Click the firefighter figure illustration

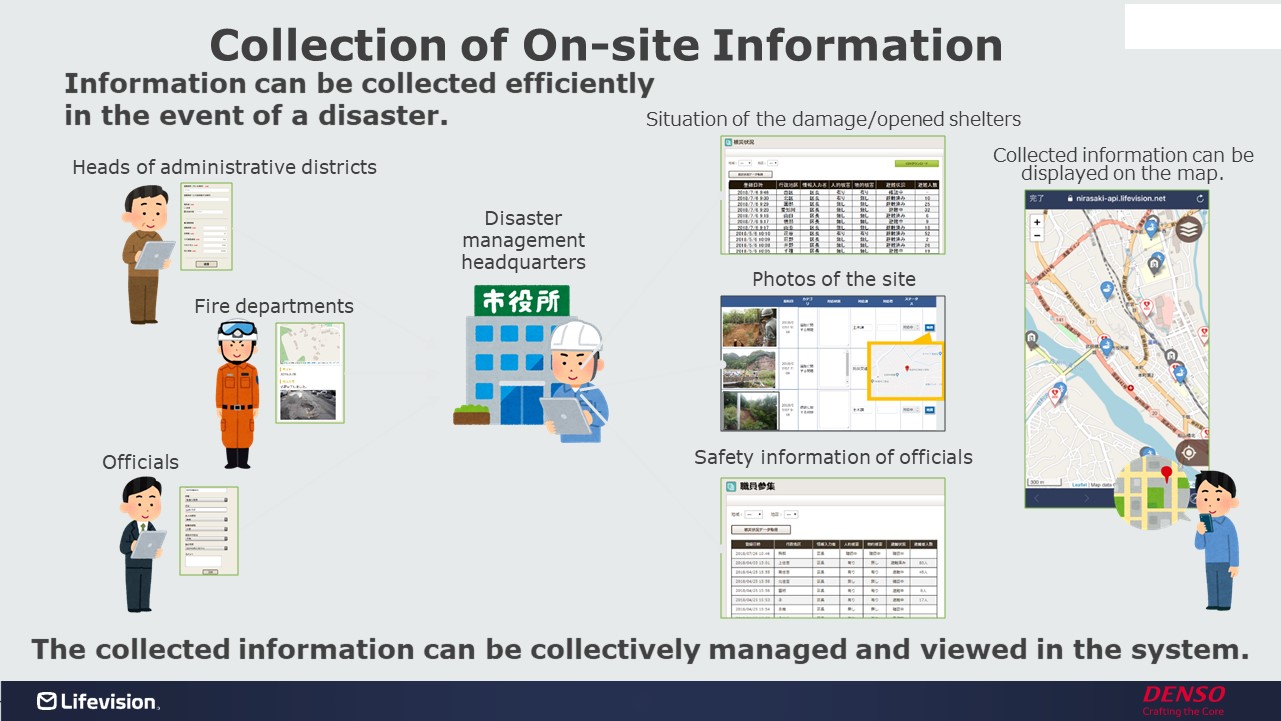pyautogui.click(x=237, y=394)
